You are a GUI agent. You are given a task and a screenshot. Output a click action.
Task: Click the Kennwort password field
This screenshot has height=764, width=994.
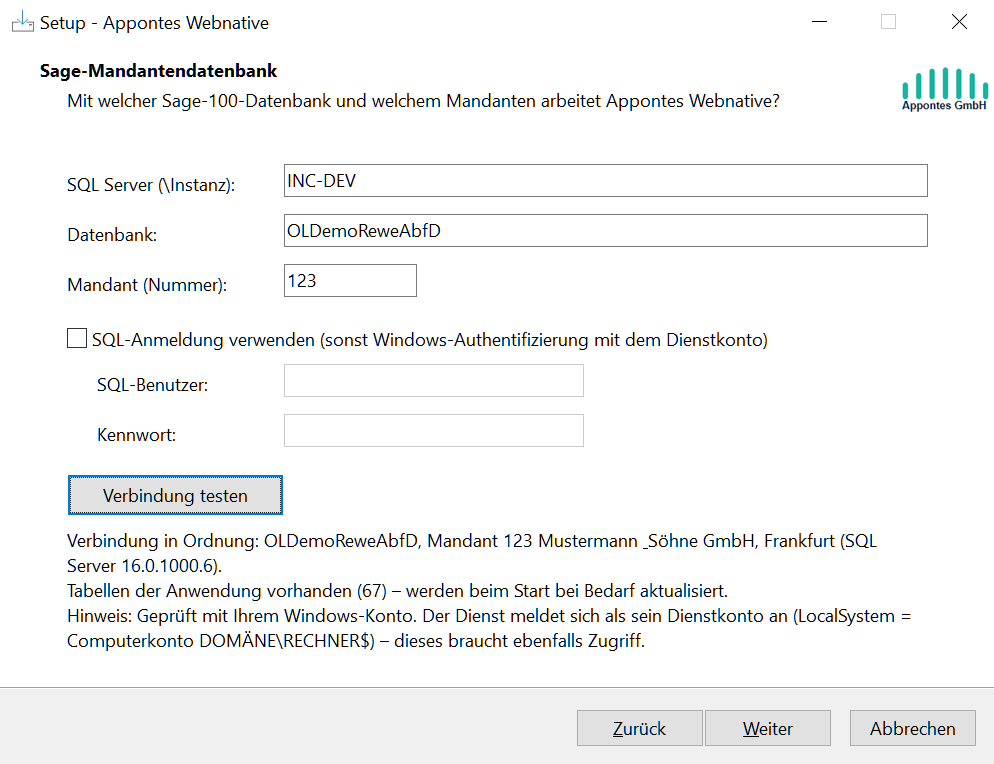434,431
